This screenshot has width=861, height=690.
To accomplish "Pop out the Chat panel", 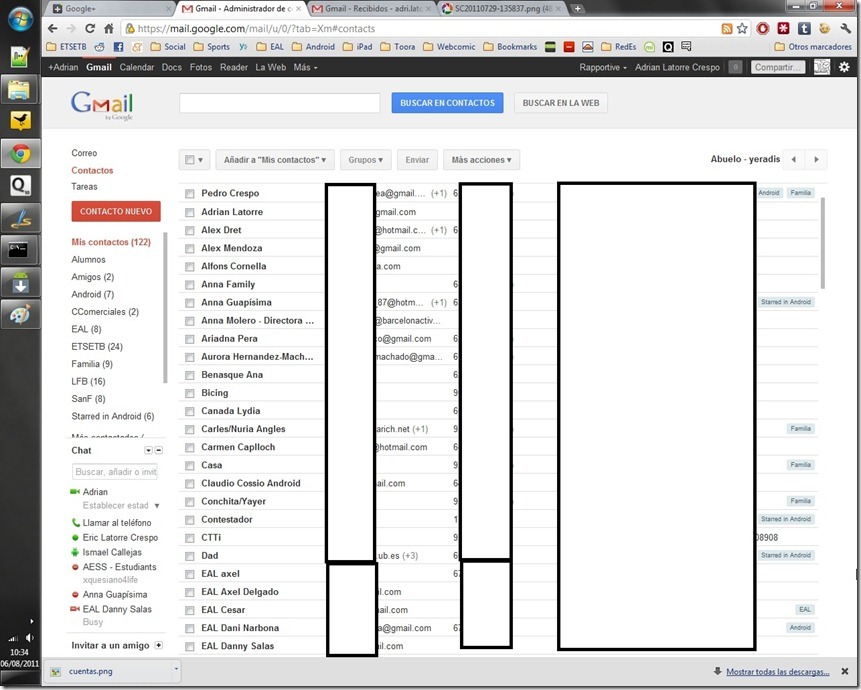I will [x=148, y=450].
